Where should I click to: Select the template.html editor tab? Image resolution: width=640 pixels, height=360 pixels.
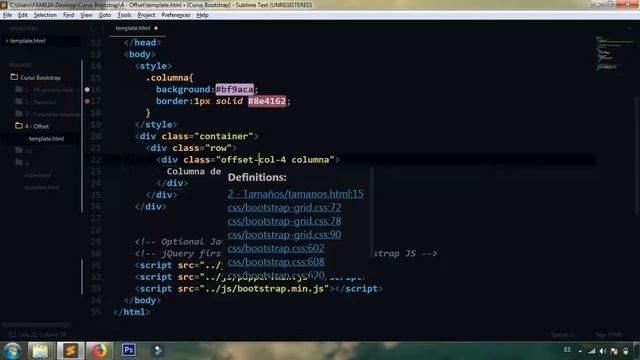(x=137, y=28)
